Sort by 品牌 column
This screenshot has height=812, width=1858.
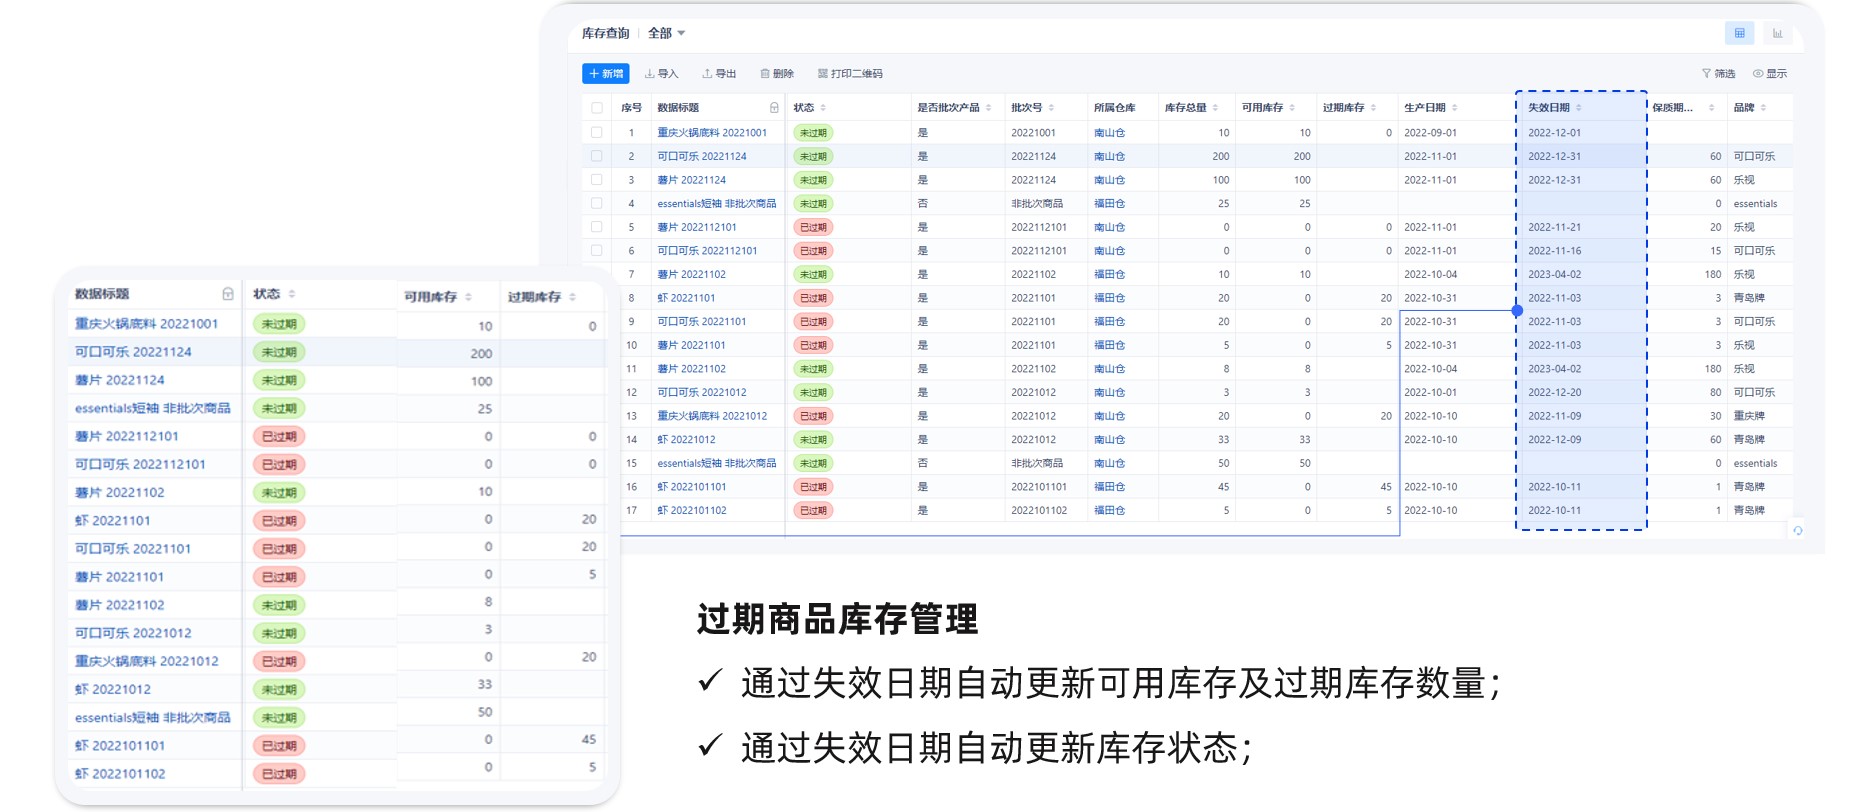pyautogui.click(x=1763, y=108)
